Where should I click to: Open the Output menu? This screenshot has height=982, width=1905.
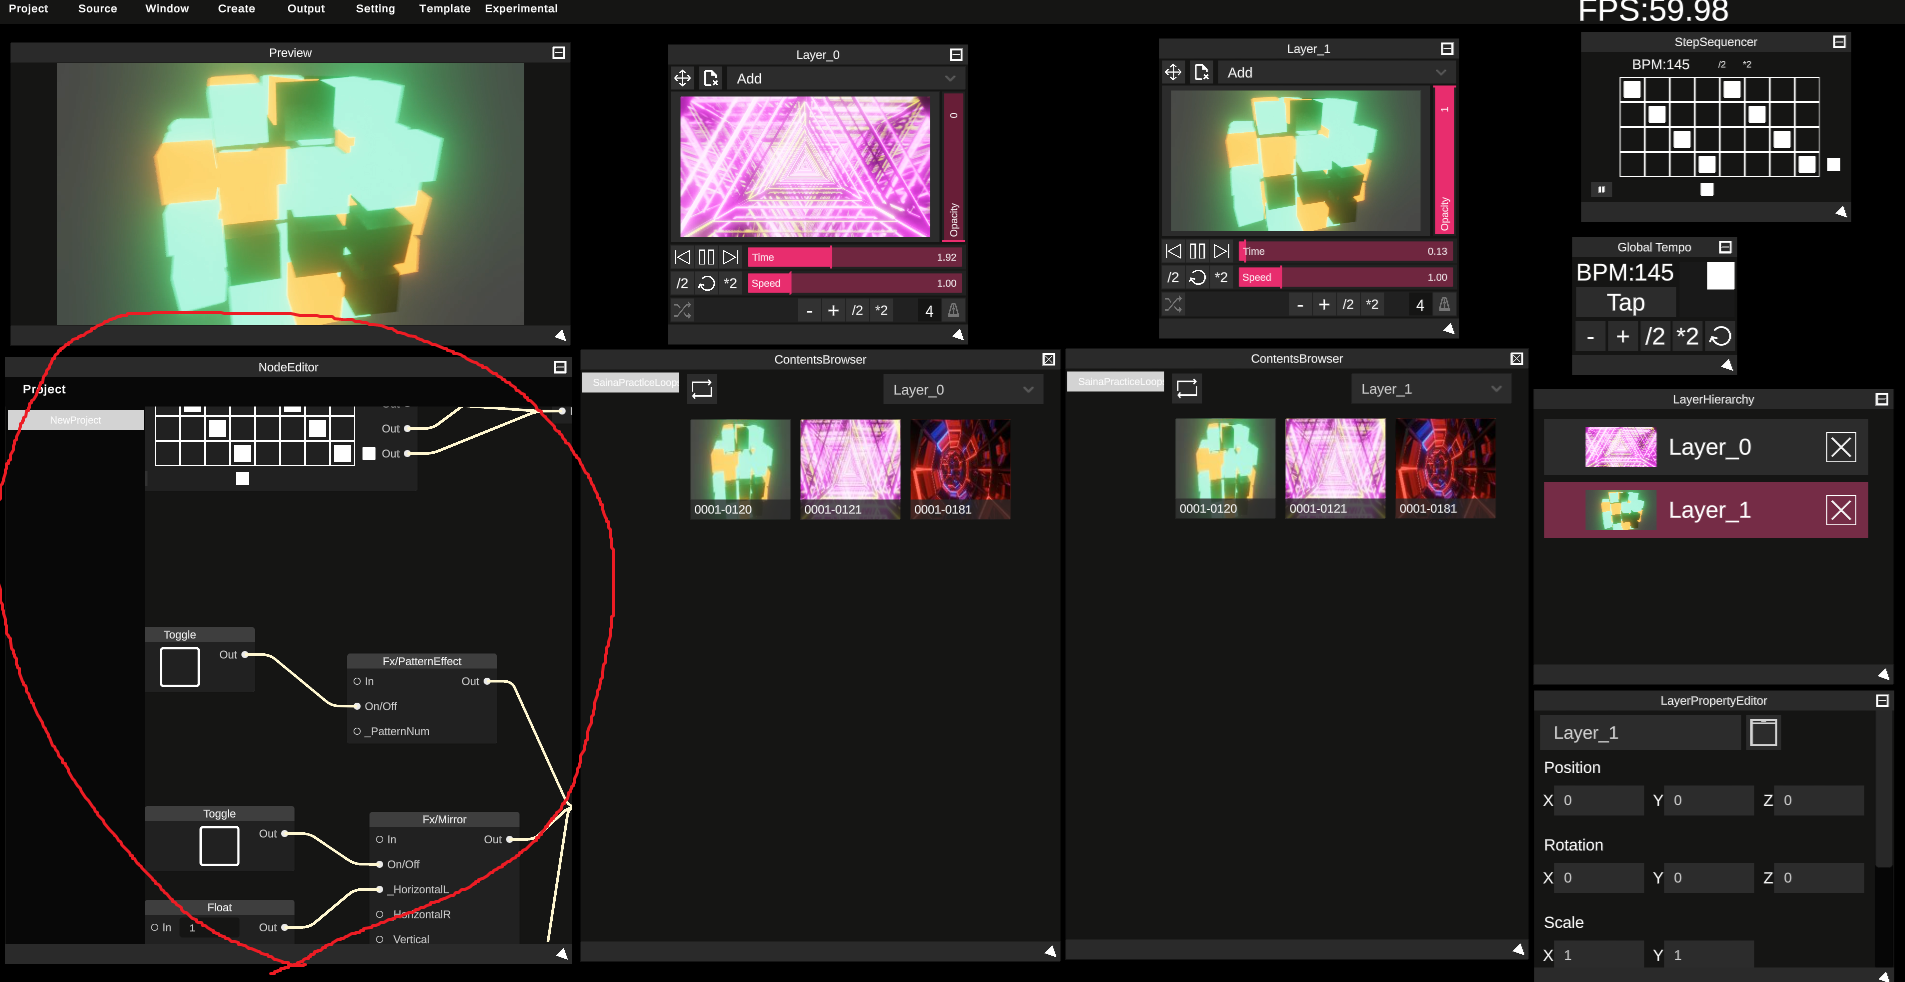coord(306,9)
